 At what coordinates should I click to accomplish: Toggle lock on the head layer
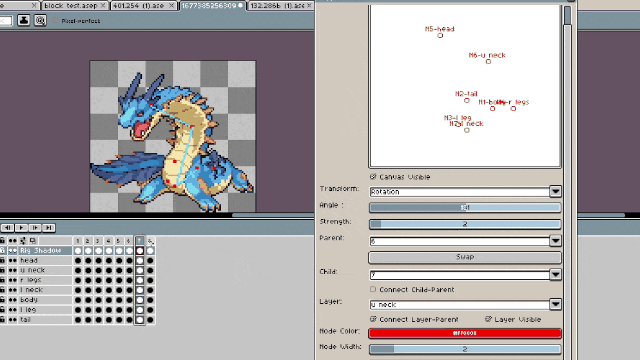coord(3,260)
